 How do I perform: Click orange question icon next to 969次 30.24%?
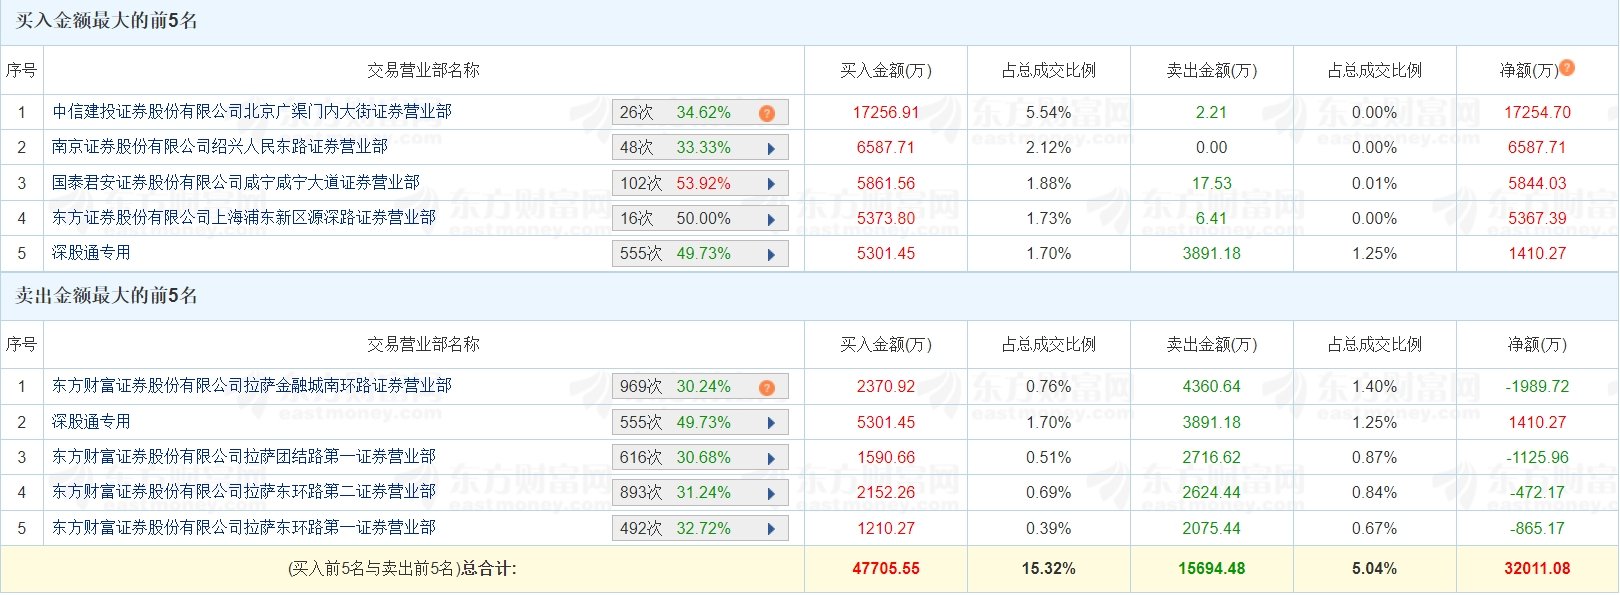(x=767, y=387)
